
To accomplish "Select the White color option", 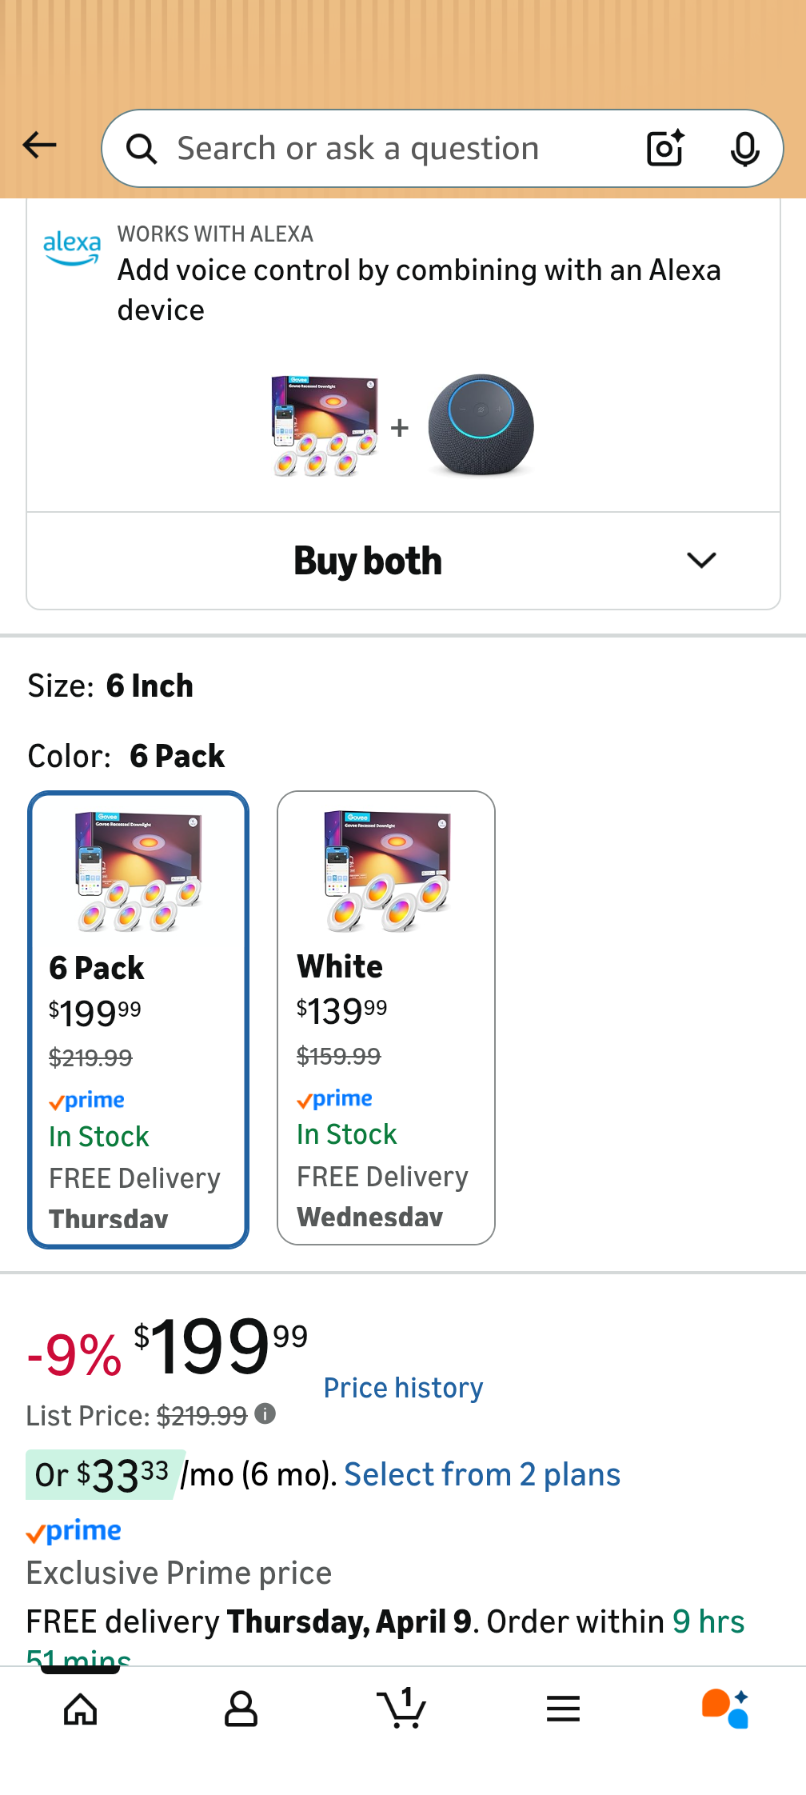I will pos(386,1017).
